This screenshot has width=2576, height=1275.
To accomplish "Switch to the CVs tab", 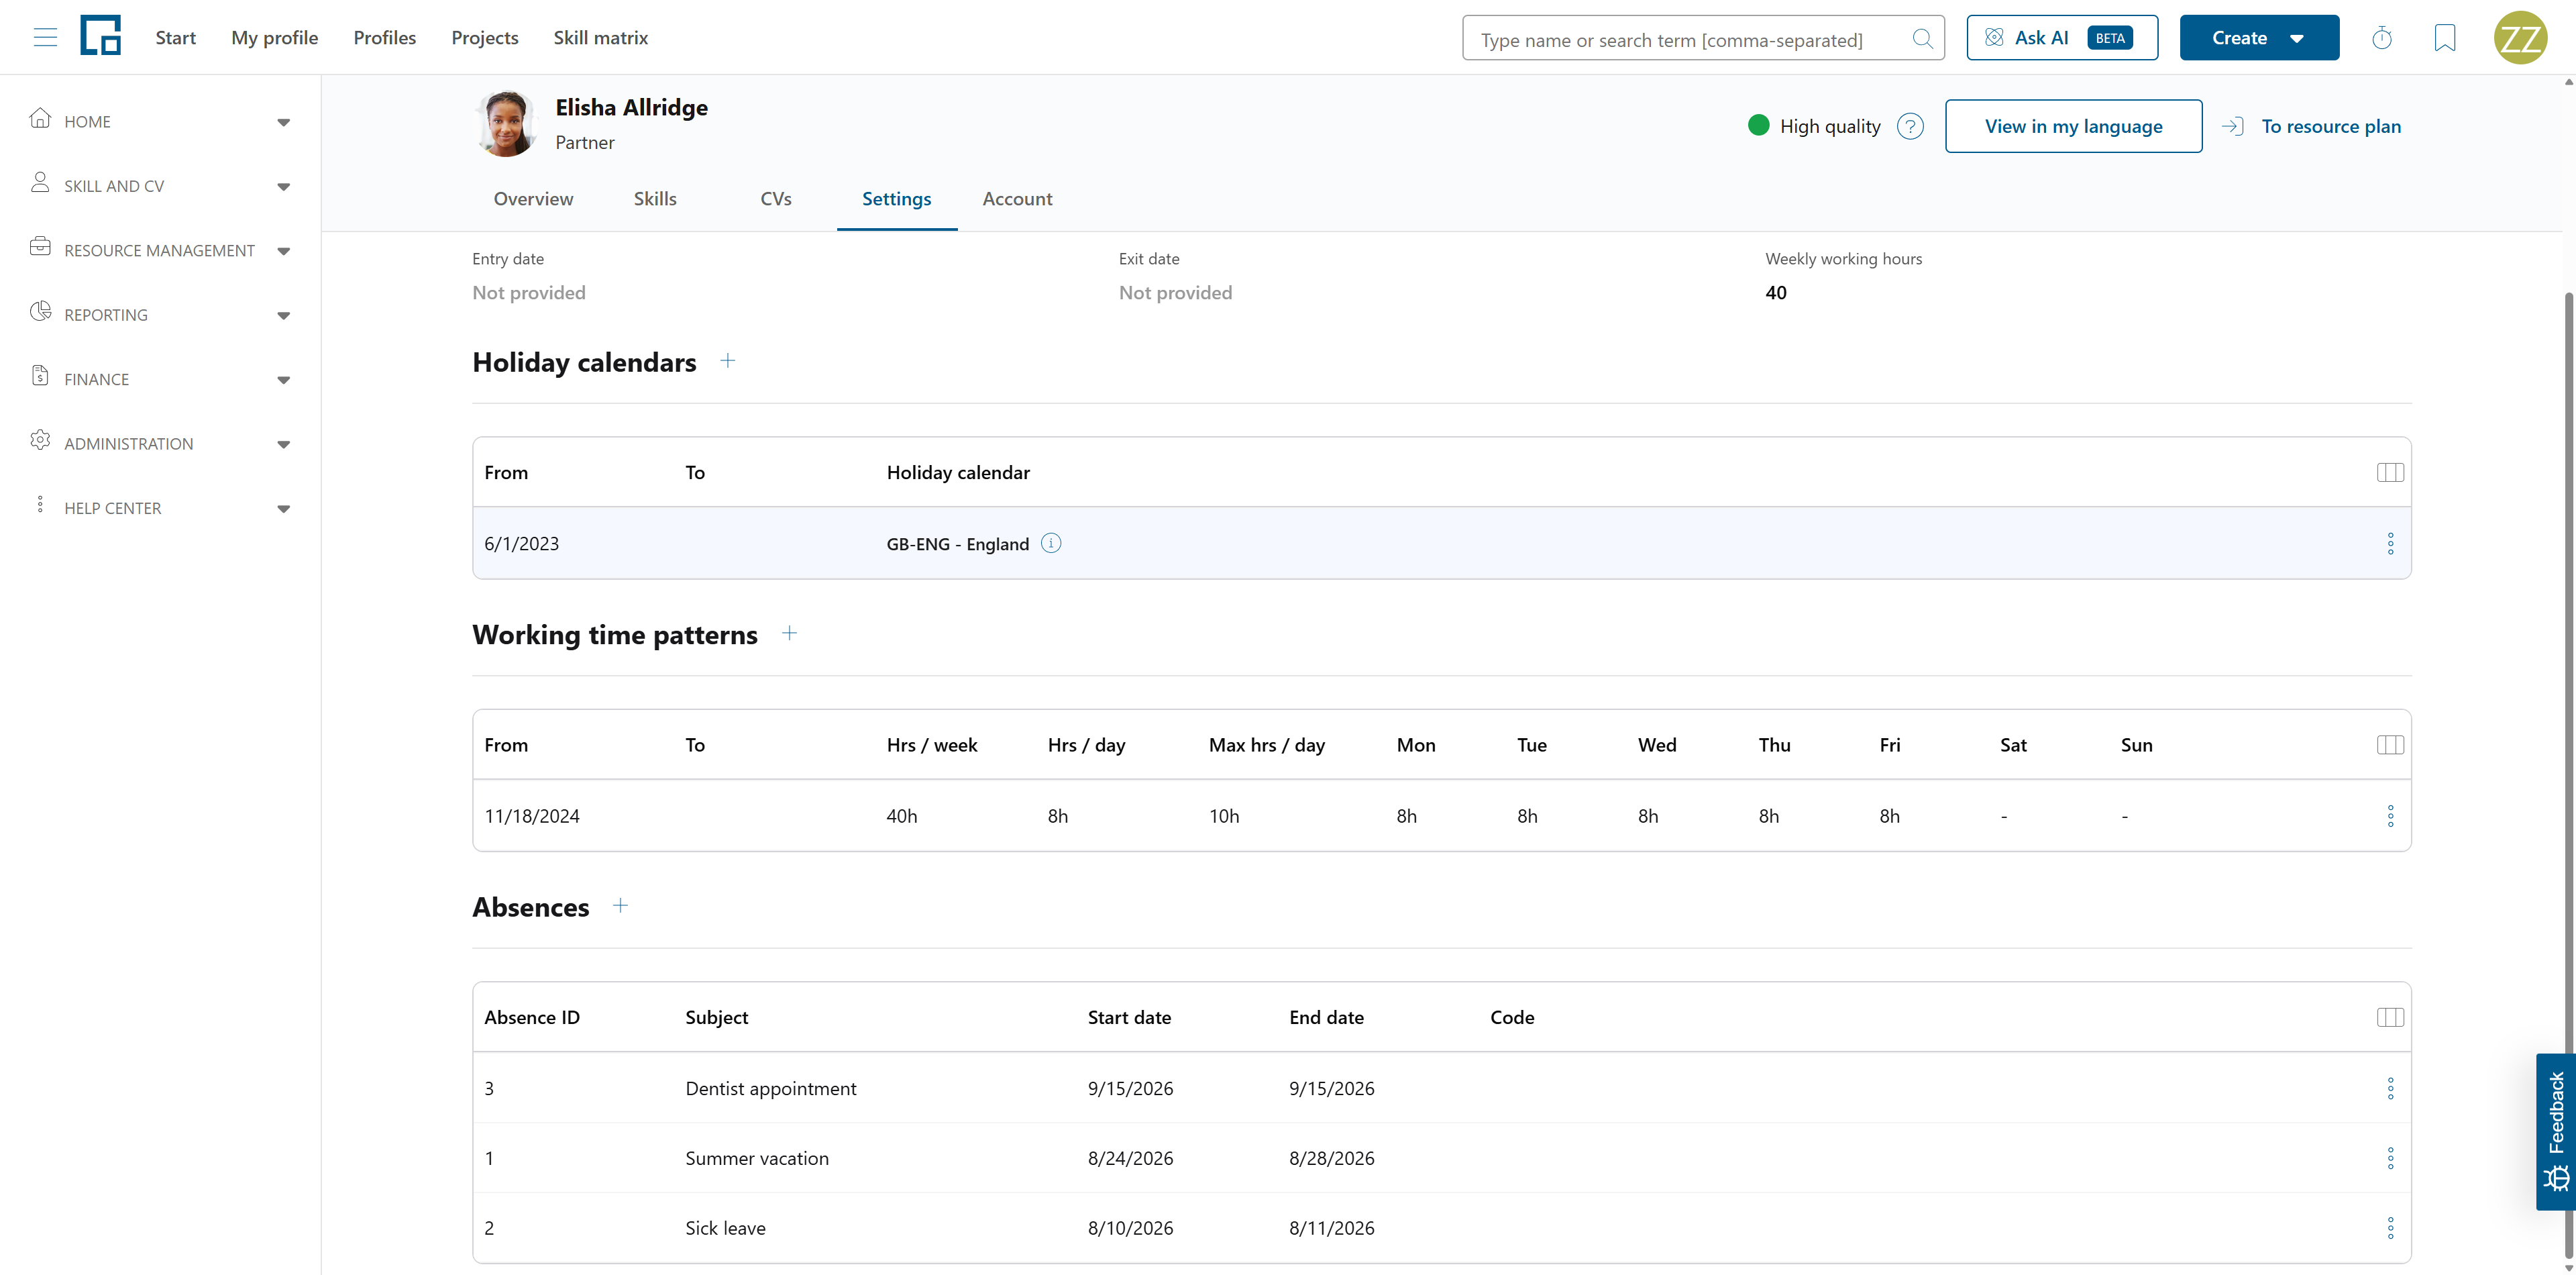I will (776, 199).
